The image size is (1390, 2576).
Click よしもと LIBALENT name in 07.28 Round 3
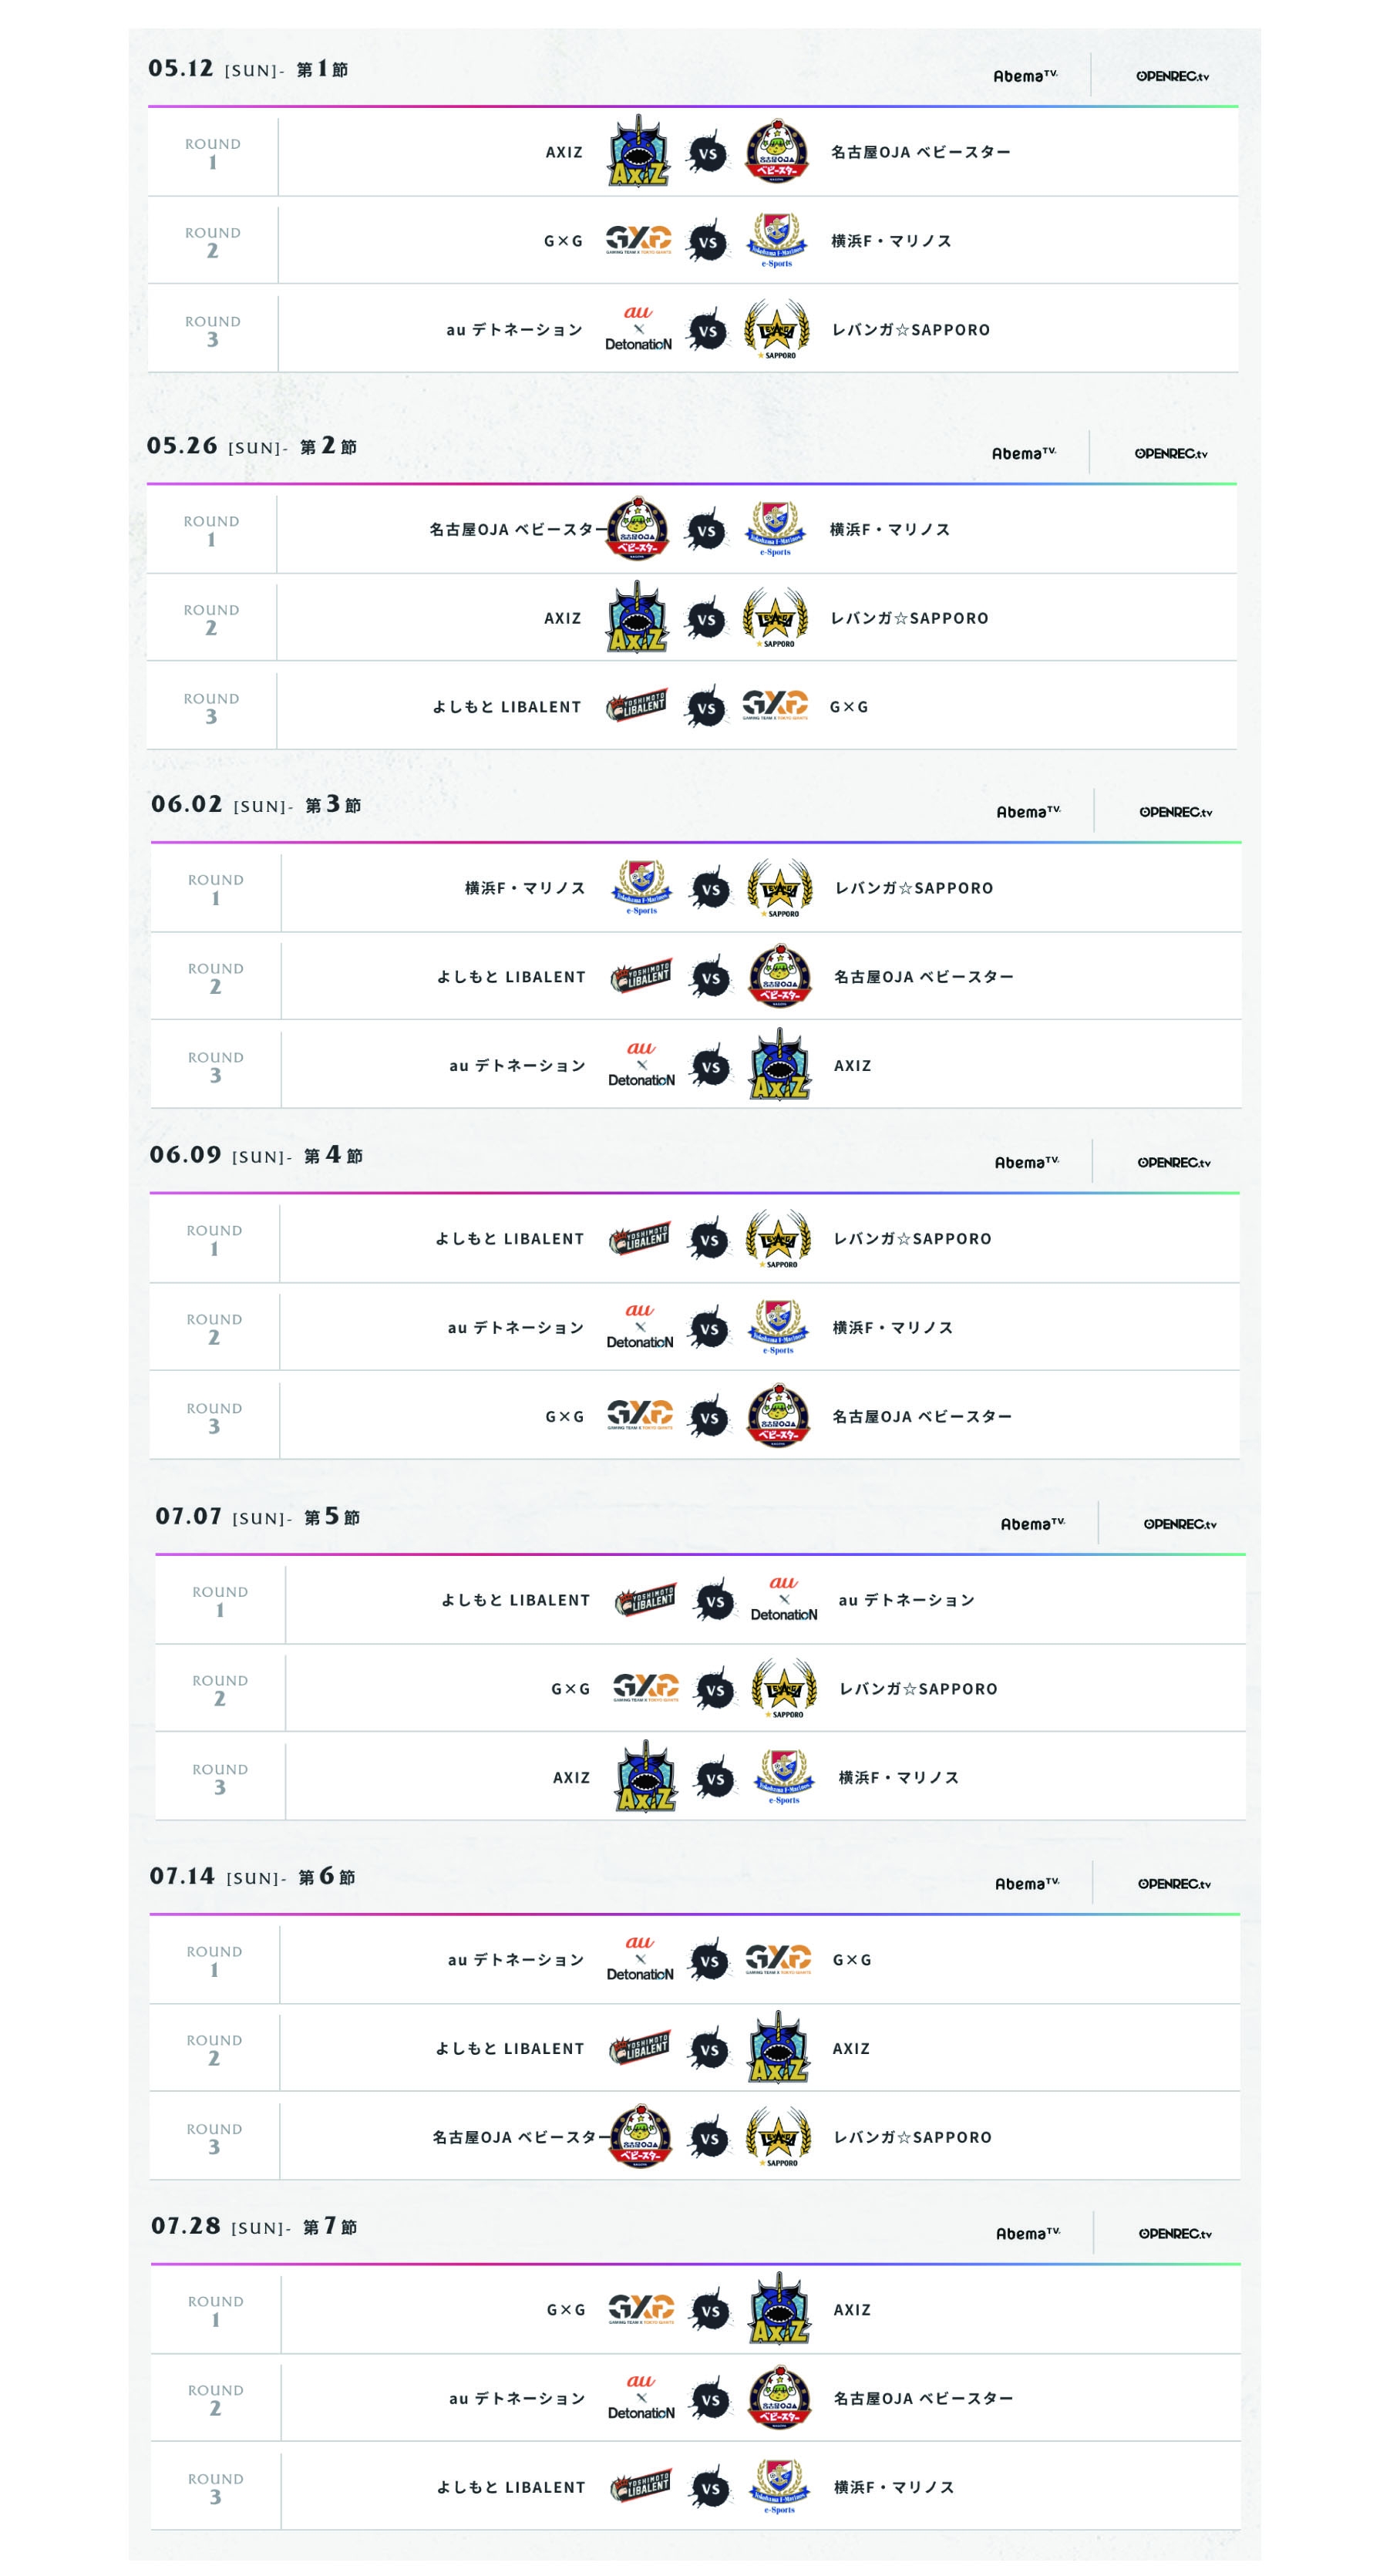click(x=511, y=2487)
